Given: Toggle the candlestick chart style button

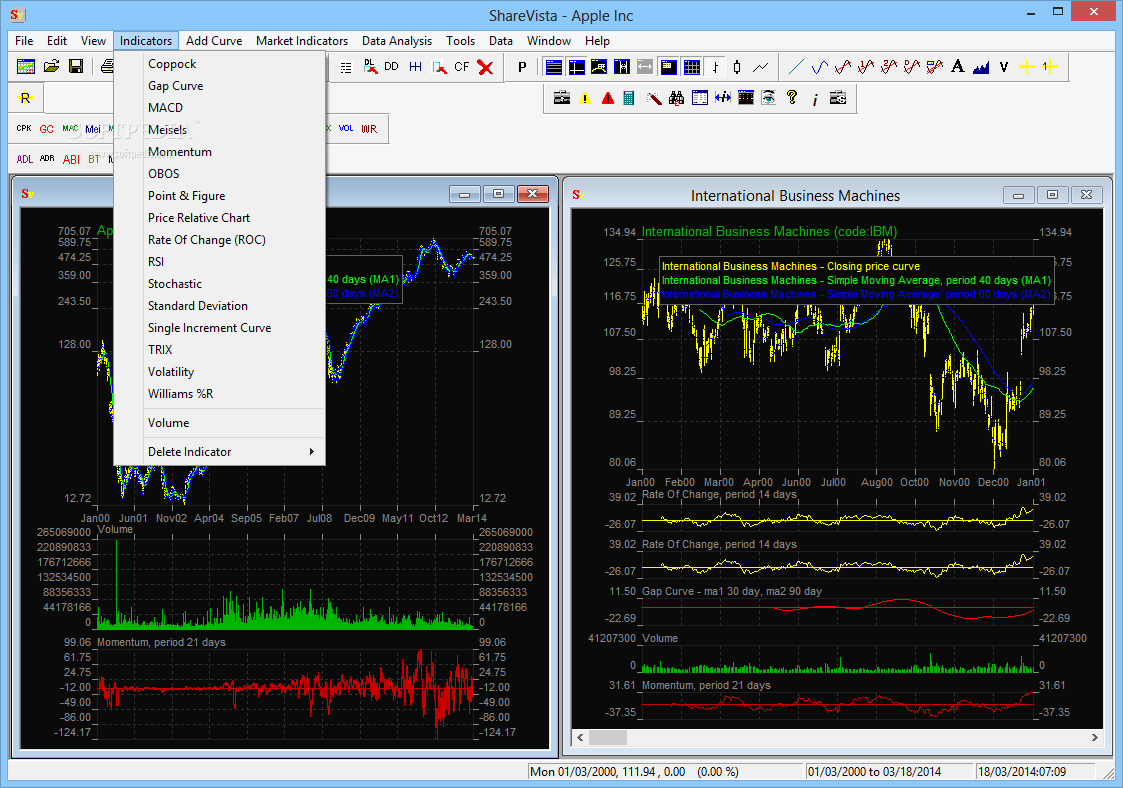Looking at the screenshot, I should (x=737, y=67).
